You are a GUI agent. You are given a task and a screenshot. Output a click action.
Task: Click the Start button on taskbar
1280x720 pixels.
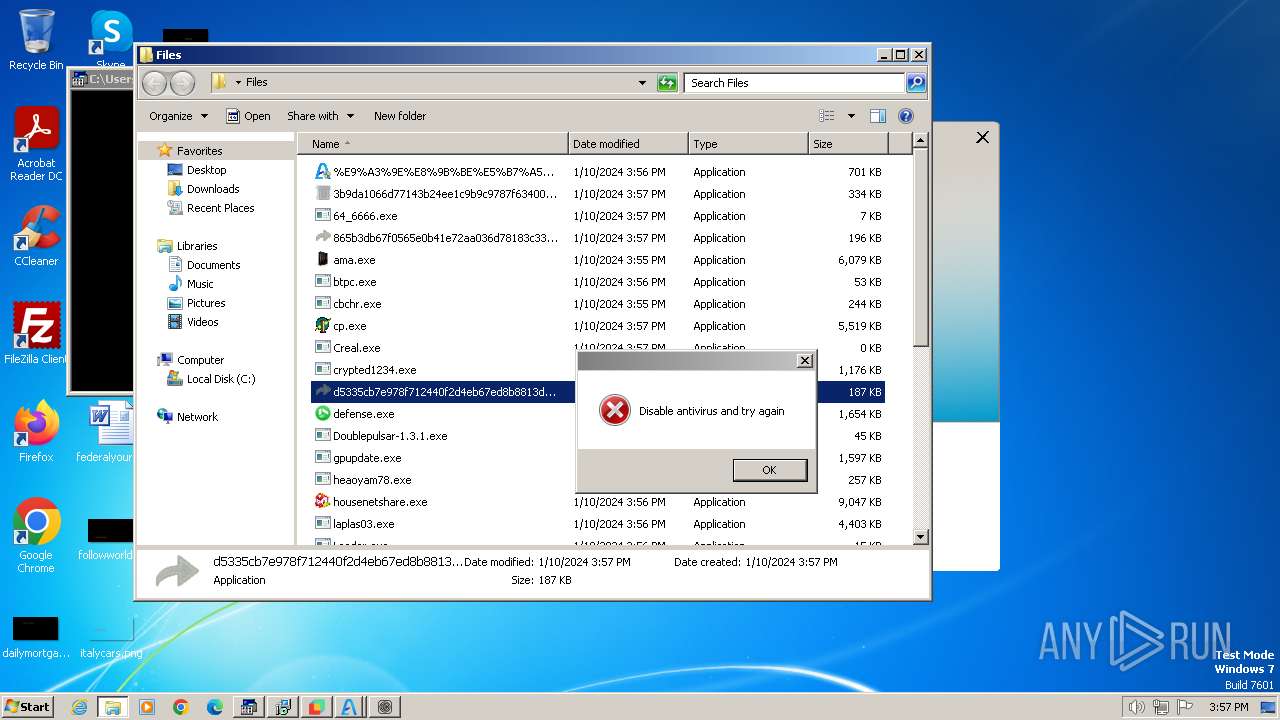[x=27, y=706]
